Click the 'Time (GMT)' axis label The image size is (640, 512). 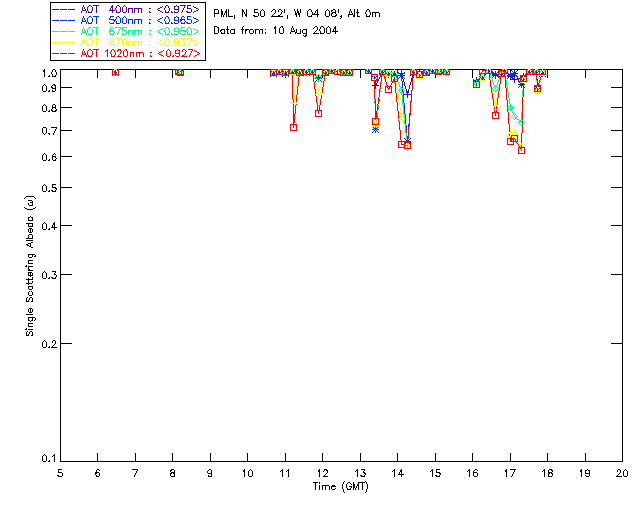[x=340, y=487]
